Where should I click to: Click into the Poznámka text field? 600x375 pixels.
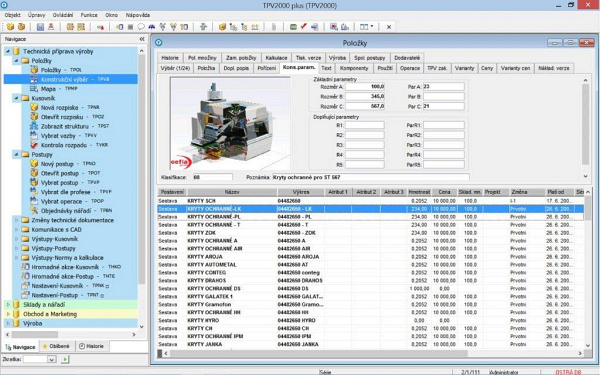[x=370, y=177]
